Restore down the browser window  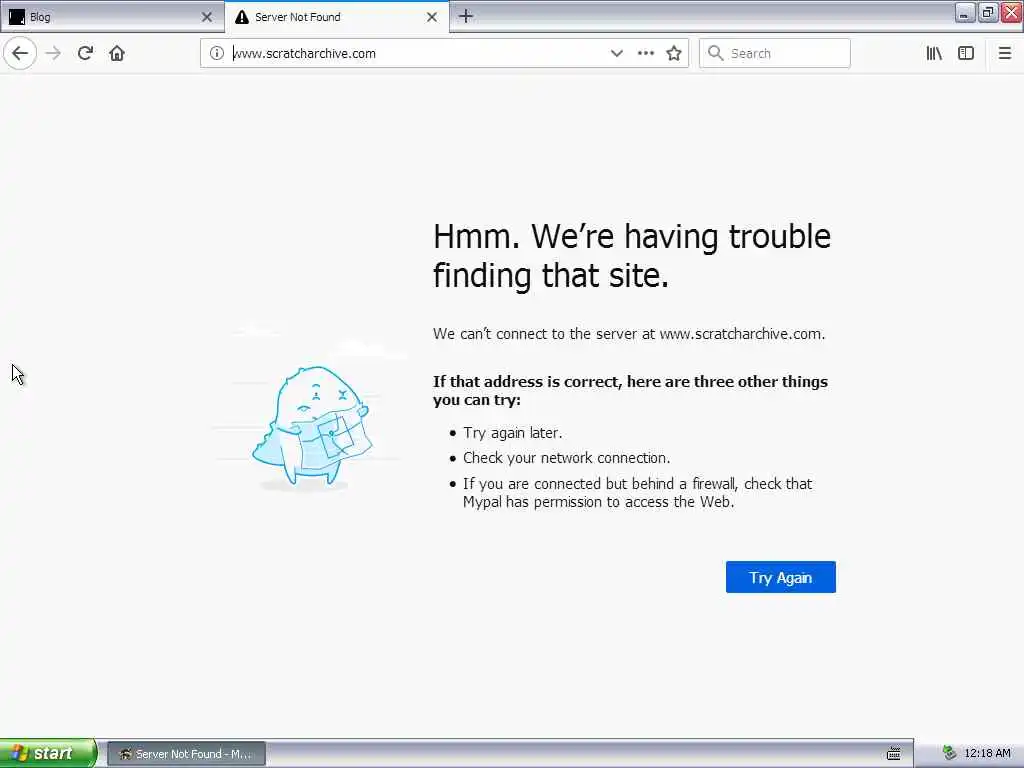[x=988, y=13]
